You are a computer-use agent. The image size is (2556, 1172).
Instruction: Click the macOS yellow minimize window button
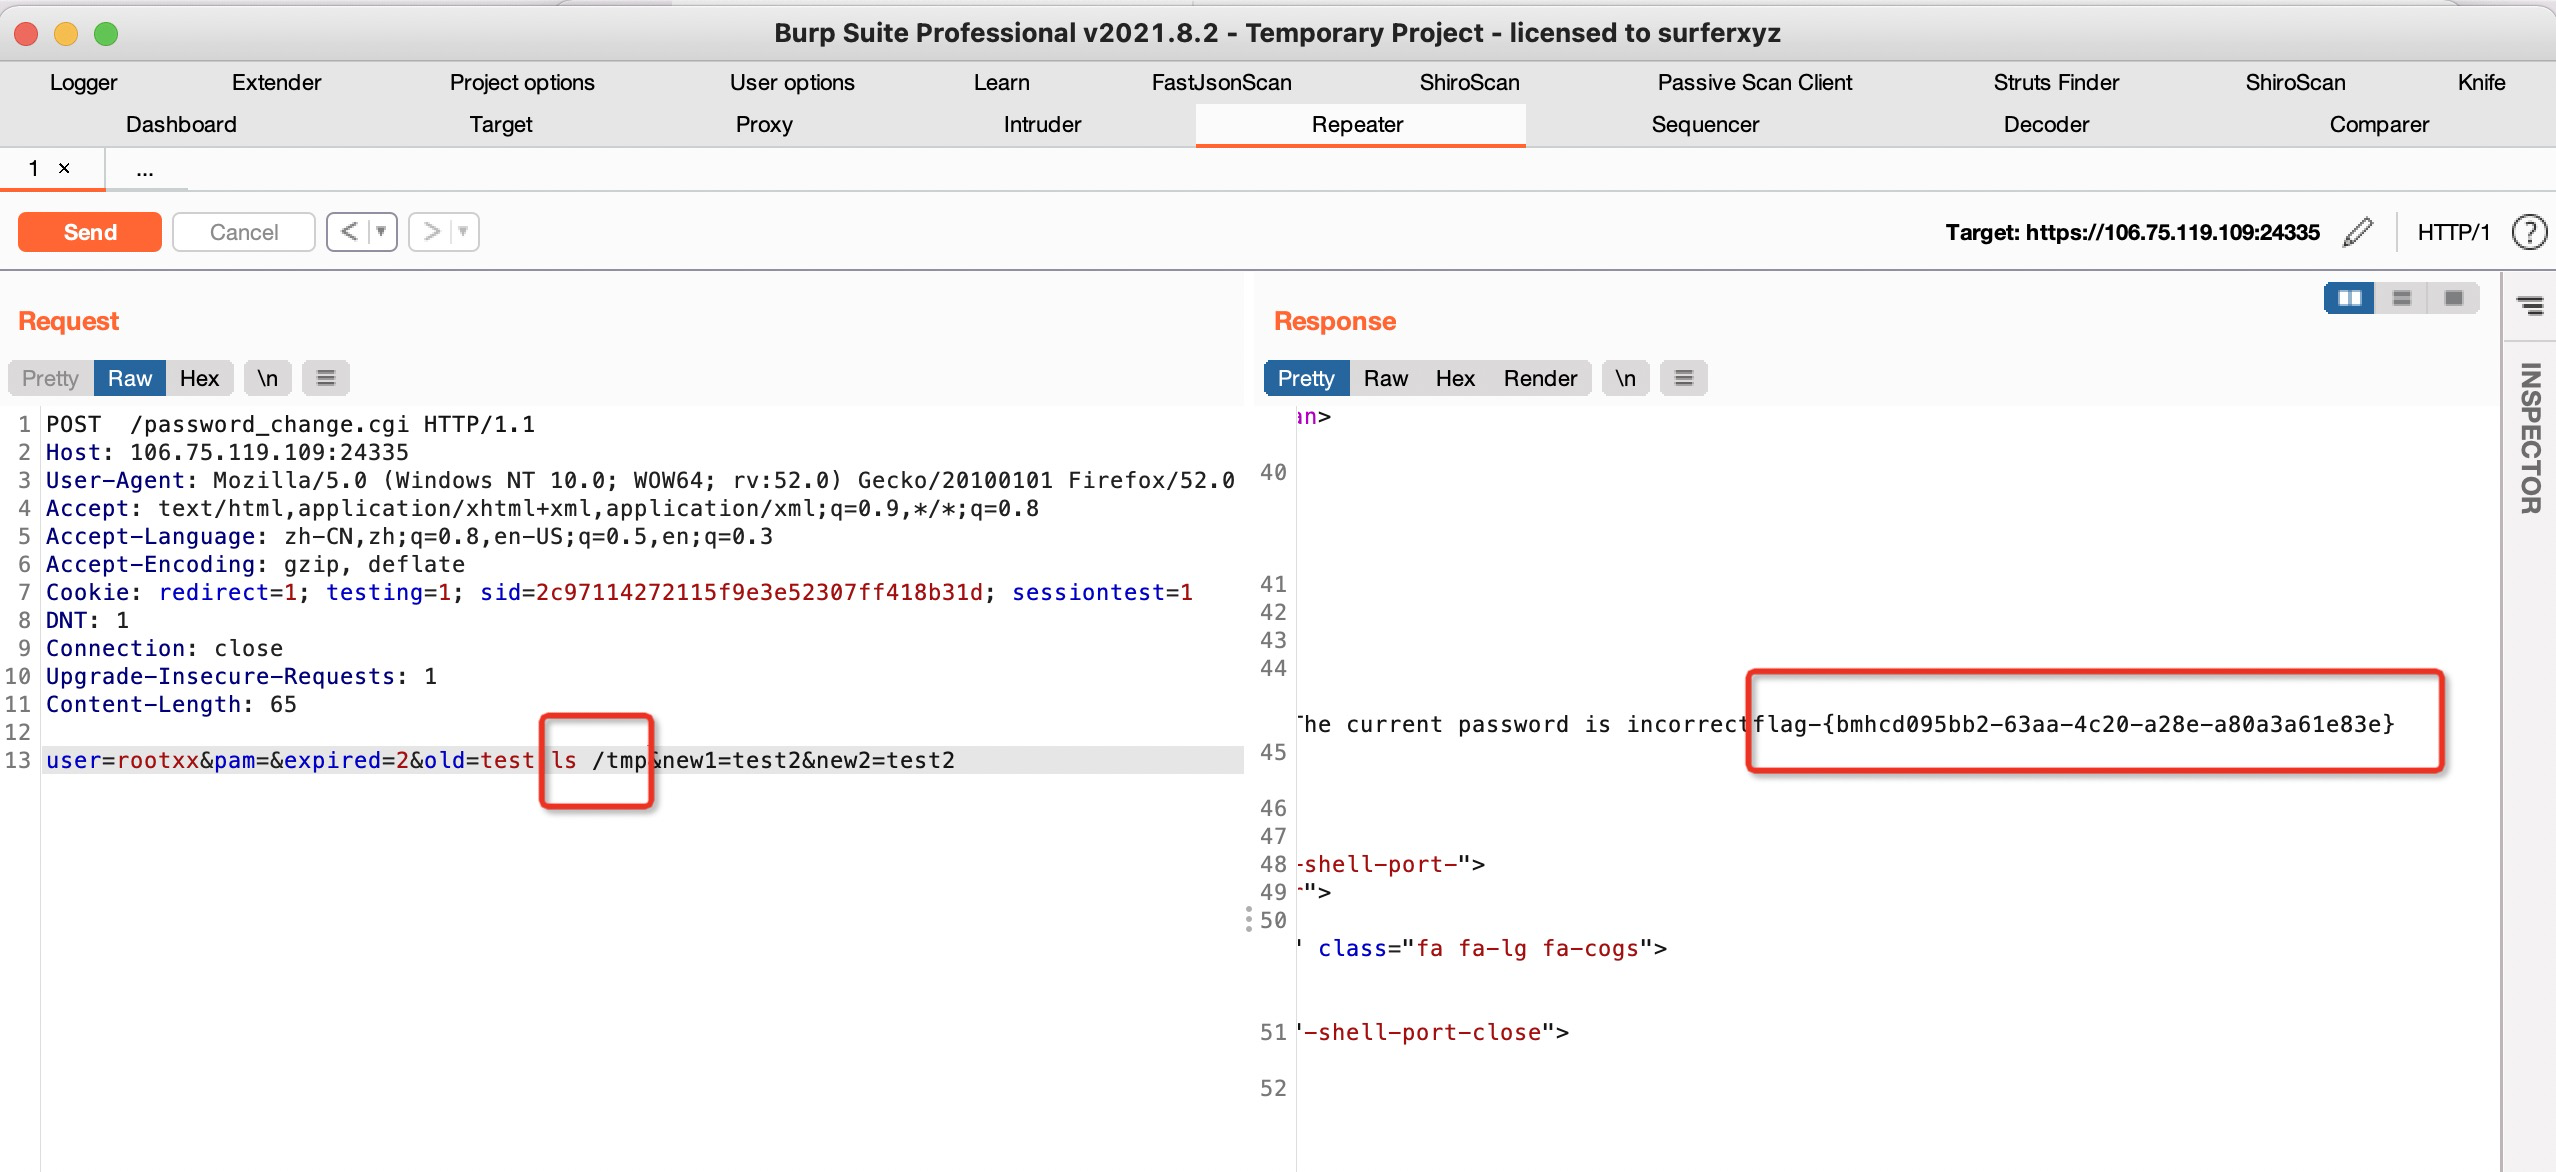tap(66, 34)
